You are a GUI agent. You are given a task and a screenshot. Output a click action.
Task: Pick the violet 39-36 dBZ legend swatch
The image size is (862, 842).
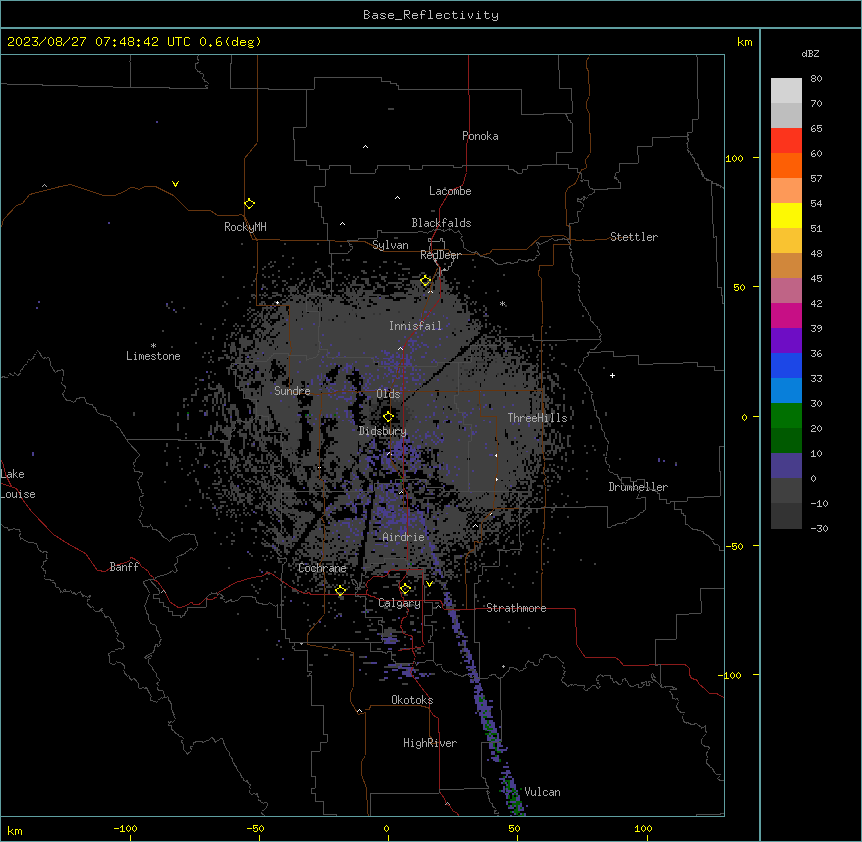pos(786,341)
